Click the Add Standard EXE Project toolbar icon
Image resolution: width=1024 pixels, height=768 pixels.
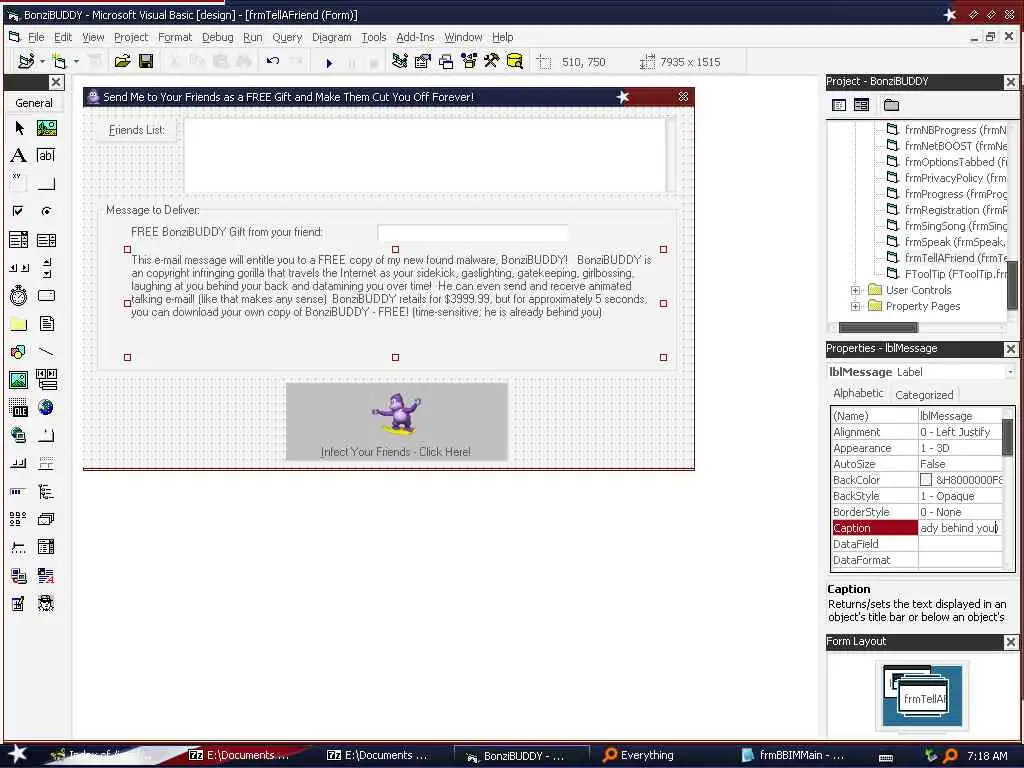point(26,61)
